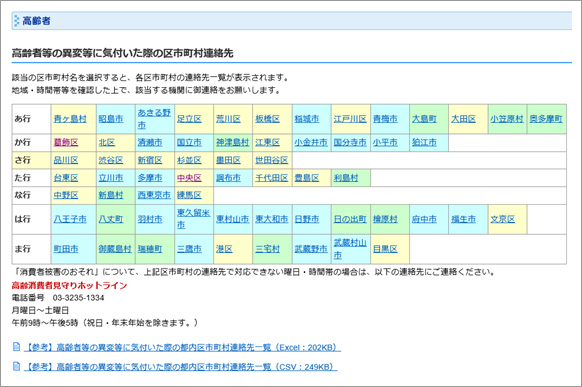The image size is (582, 387).
Task: Open the 小金井市 link
Action: (x=311, y=142)
